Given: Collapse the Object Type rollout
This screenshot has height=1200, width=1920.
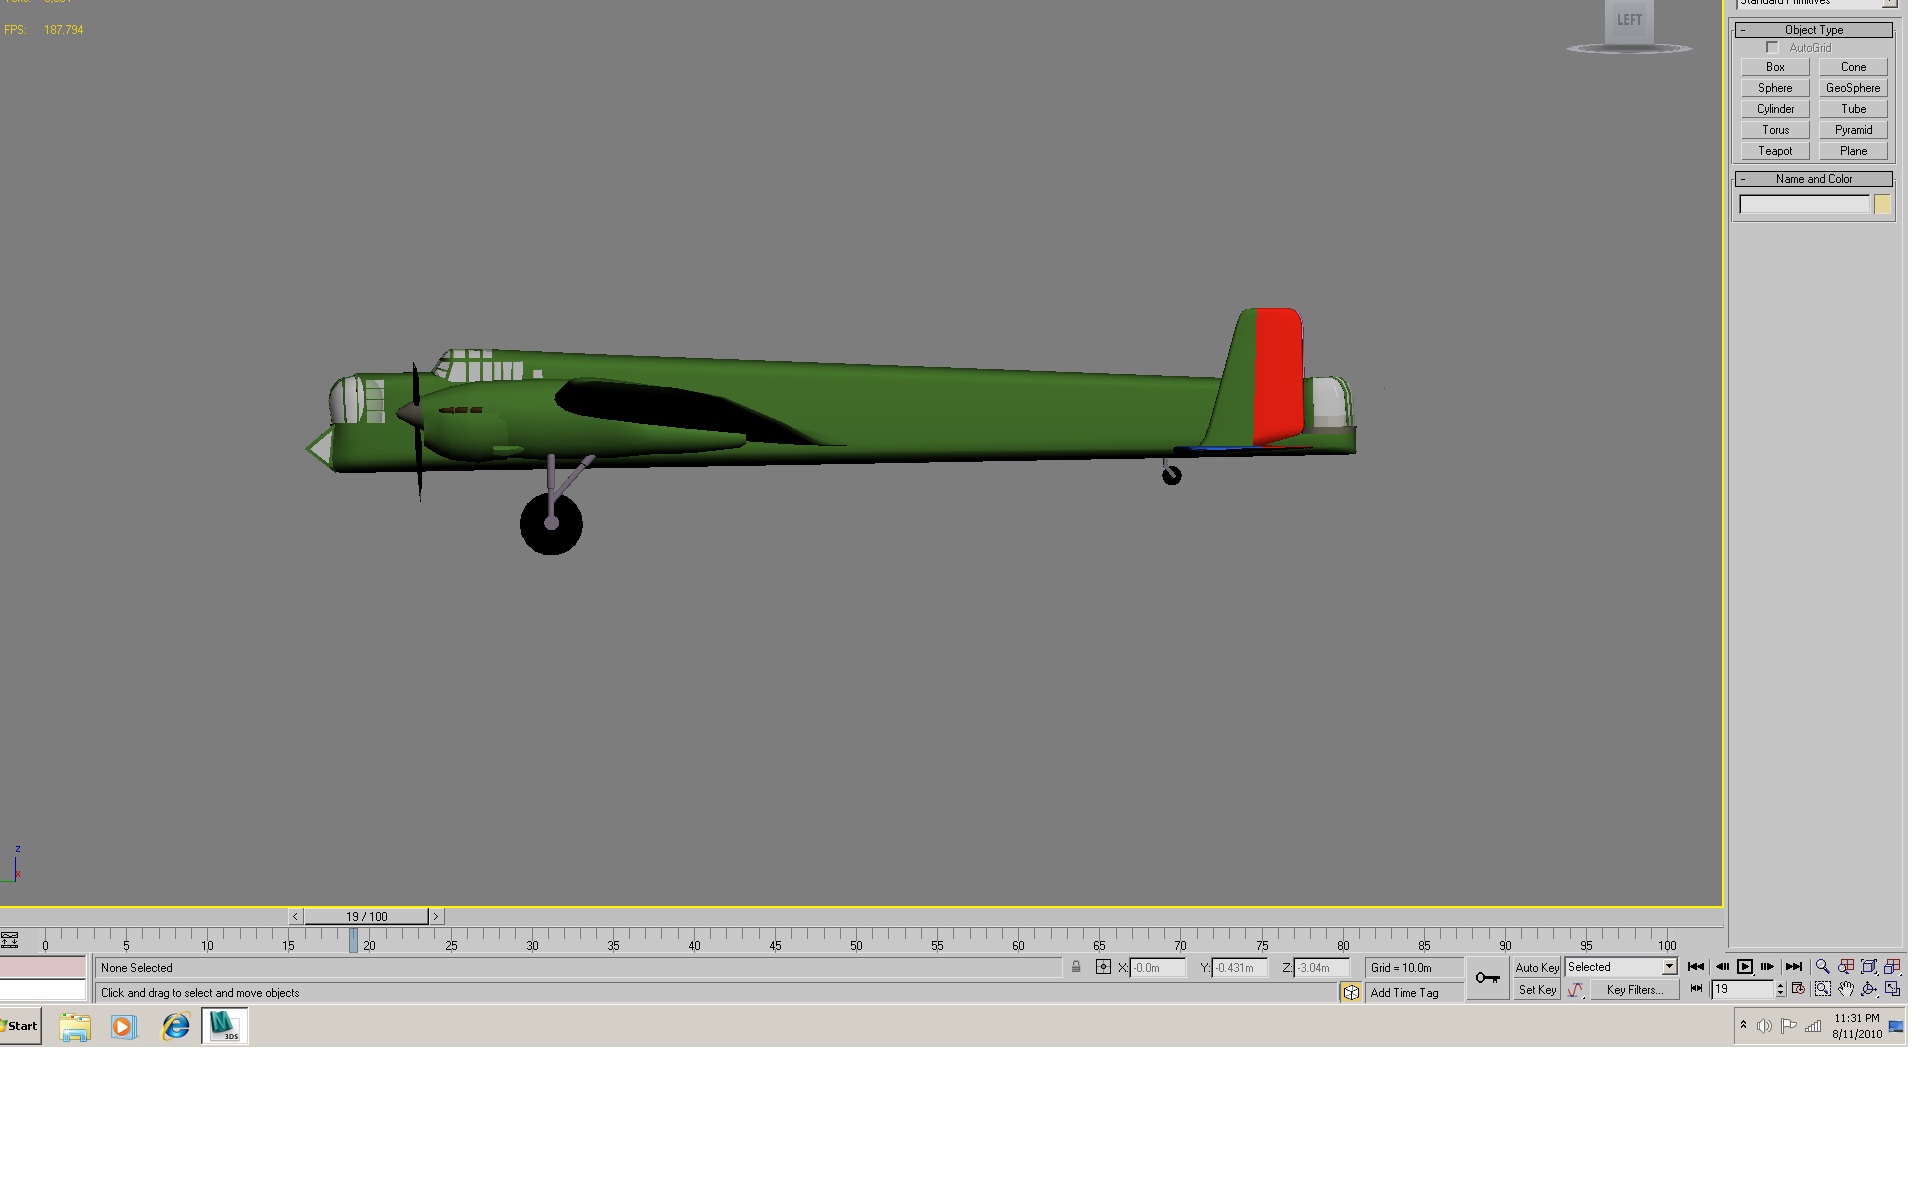Looking at the screenshot, I should click(x=1813, y=30).
